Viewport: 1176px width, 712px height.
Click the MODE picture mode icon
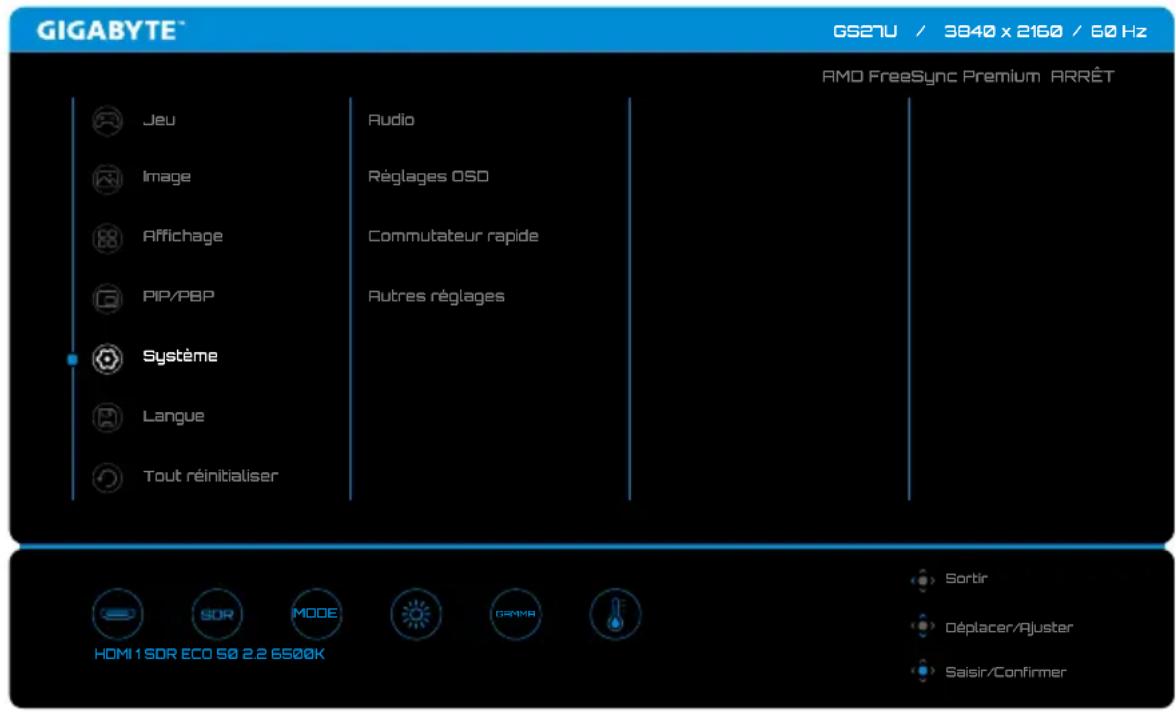pyautogui.click(x=316, y=614)
